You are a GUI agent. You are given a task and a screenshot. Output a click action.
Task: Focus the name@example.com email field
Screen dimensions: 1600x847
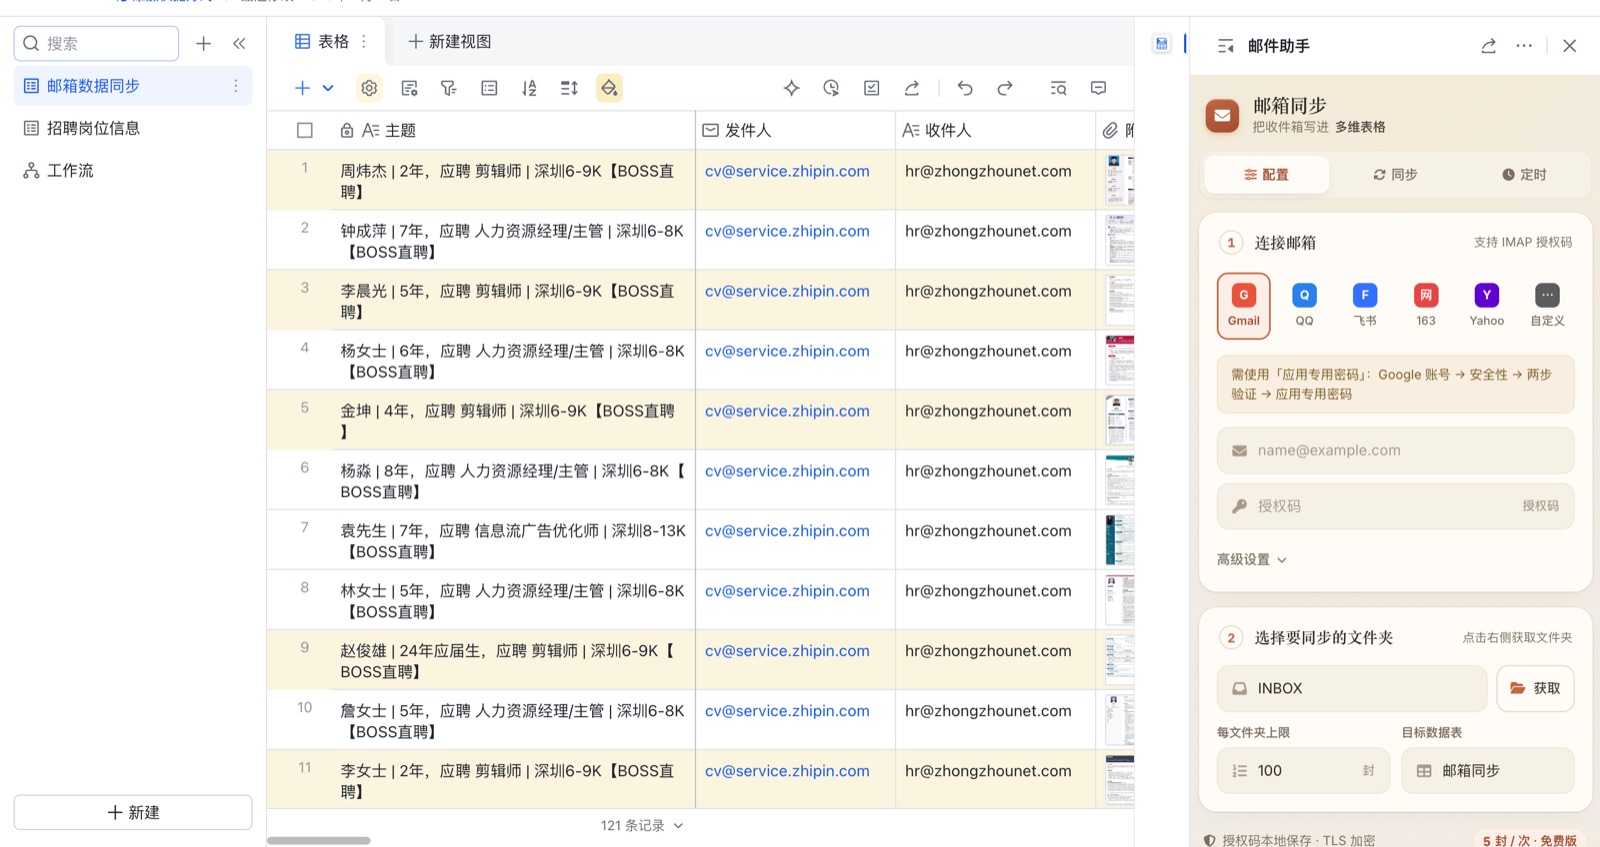pos(1395,451)
